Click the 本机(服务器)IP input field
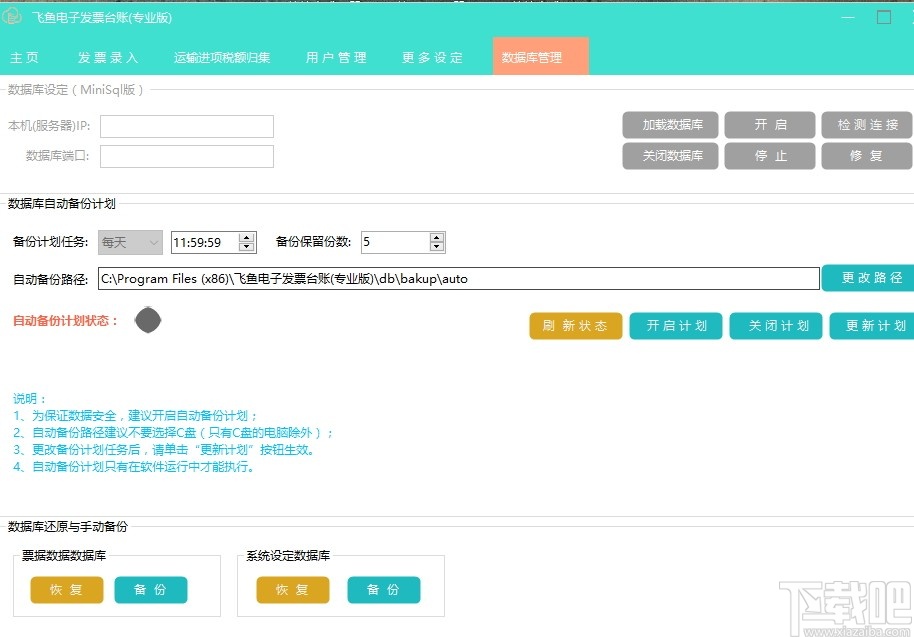 (x=187, y=126)
